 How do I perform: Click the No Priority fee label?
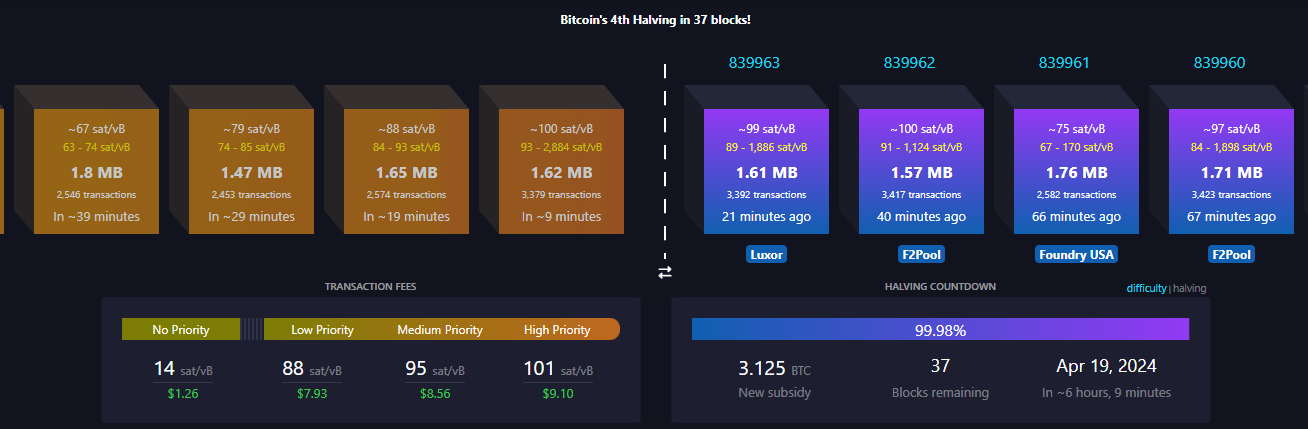click(x=181, y=329)
